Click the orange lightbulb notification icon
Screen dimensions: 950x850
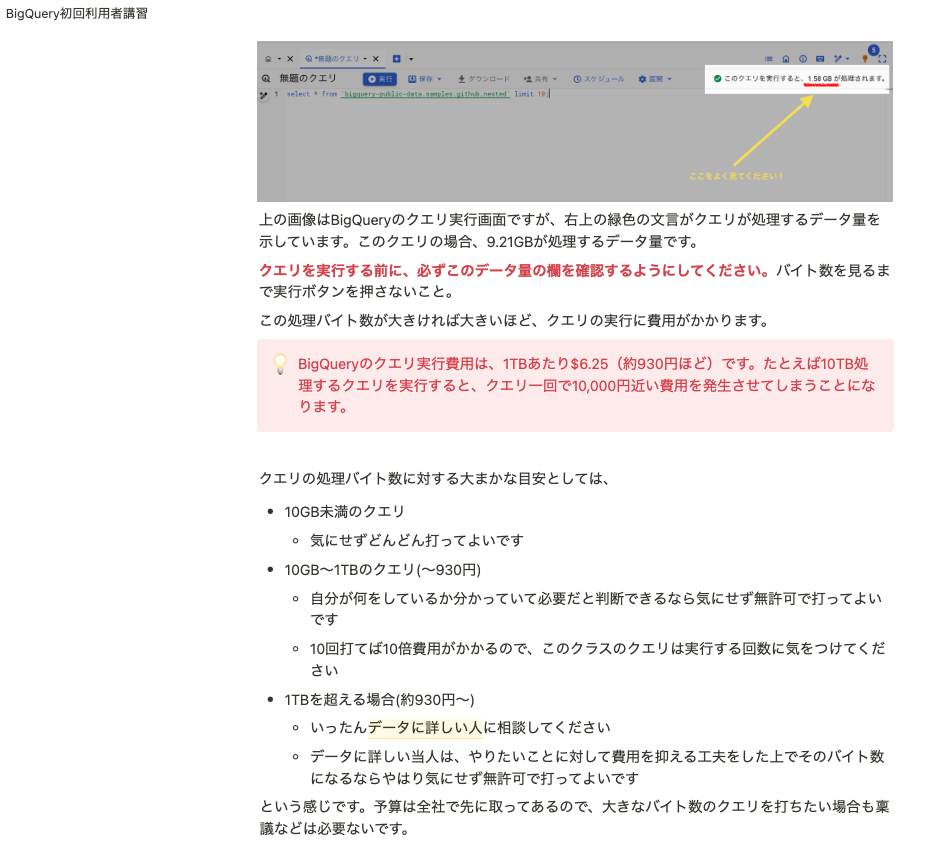[865, 59]
